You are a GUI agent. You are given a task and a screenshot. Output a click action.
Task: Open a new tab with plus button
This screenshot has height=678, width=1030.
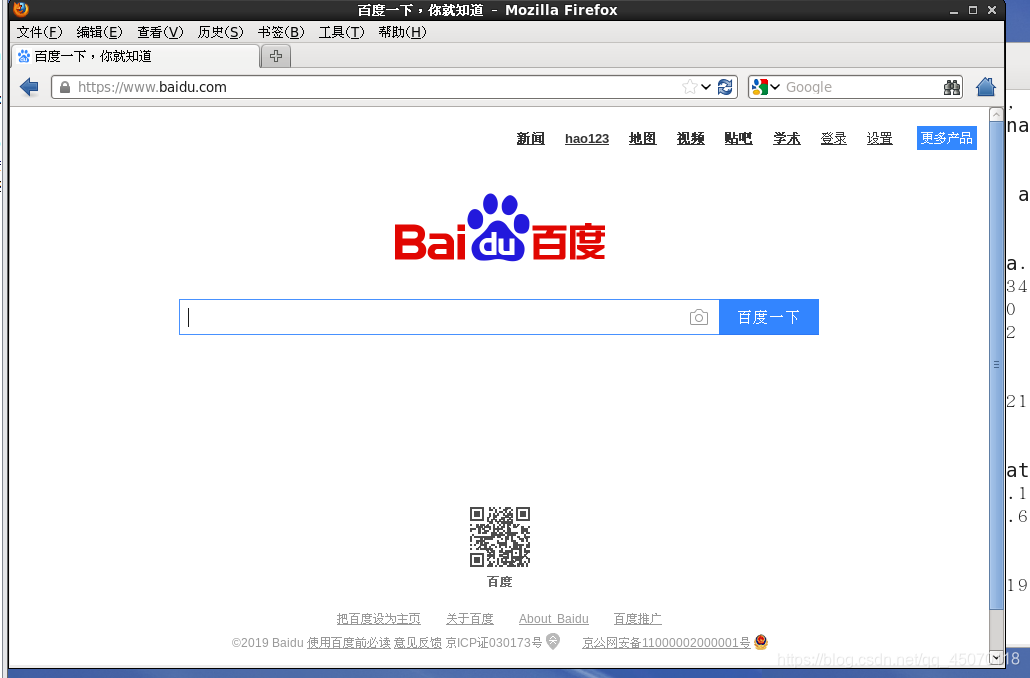(x=276, y=56)
